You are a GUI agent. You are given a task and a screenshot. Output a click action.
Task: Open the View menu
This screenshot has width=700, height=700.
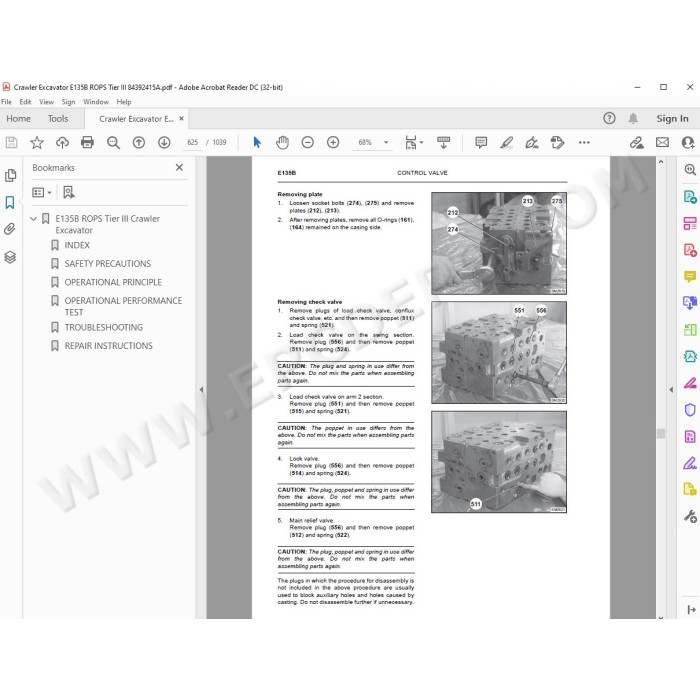pos(46,102)
